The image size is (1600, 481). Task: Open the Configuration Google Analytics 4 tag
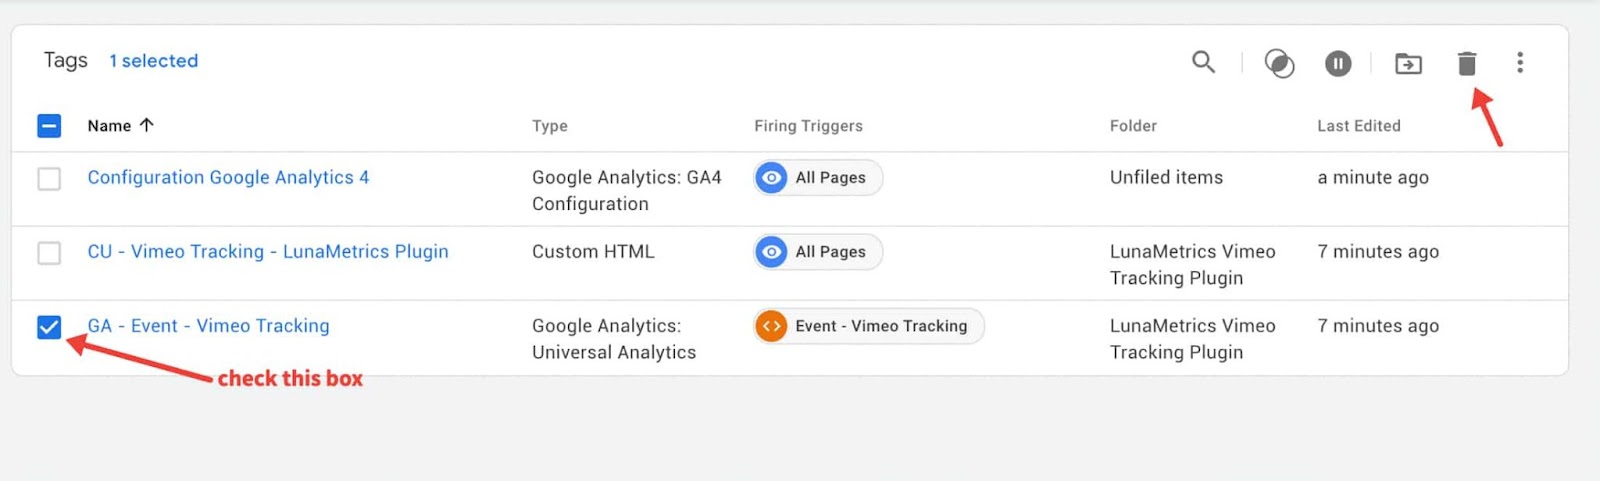click(x=228, y=177)
